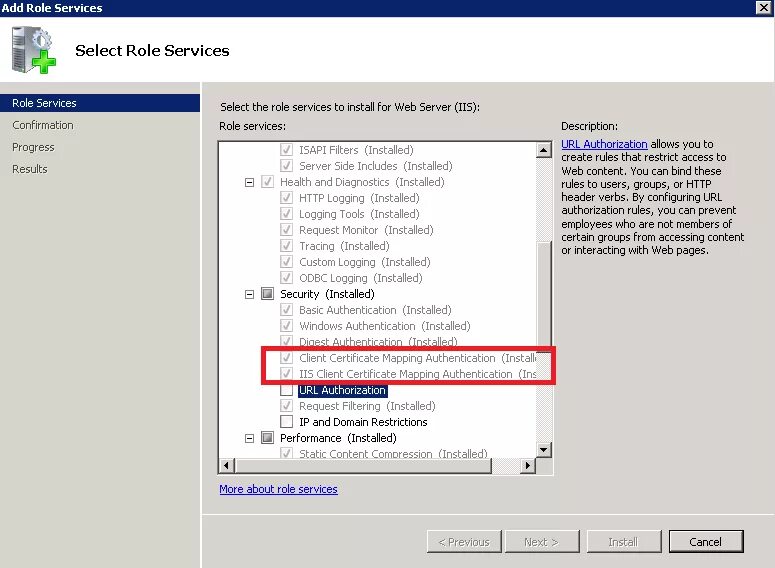Select Client Certificate Mapping Authentication row
This screenshot has height=568, width=775.
click(x=417, y=358)
